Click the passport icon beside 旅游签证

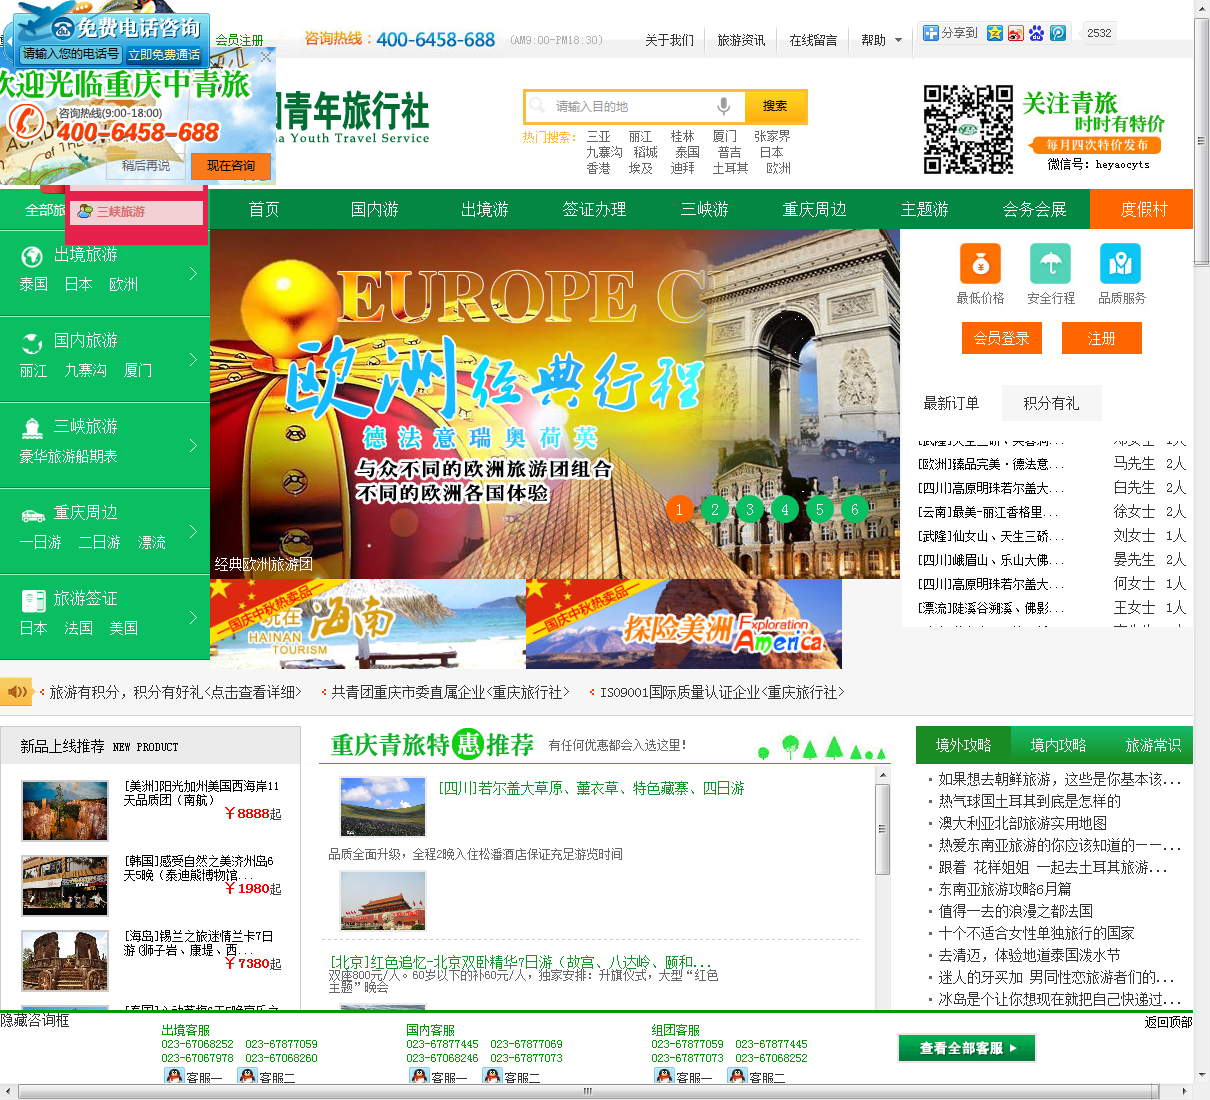33,600
